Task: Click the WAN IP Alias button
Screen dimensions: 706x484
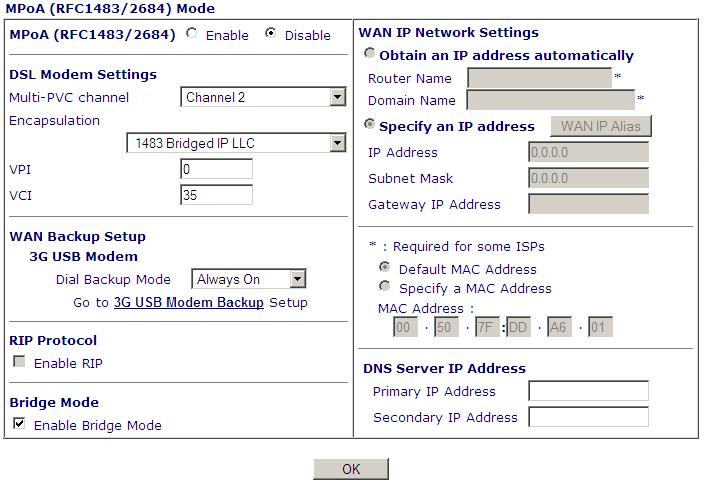Action: tap(601, 126)
